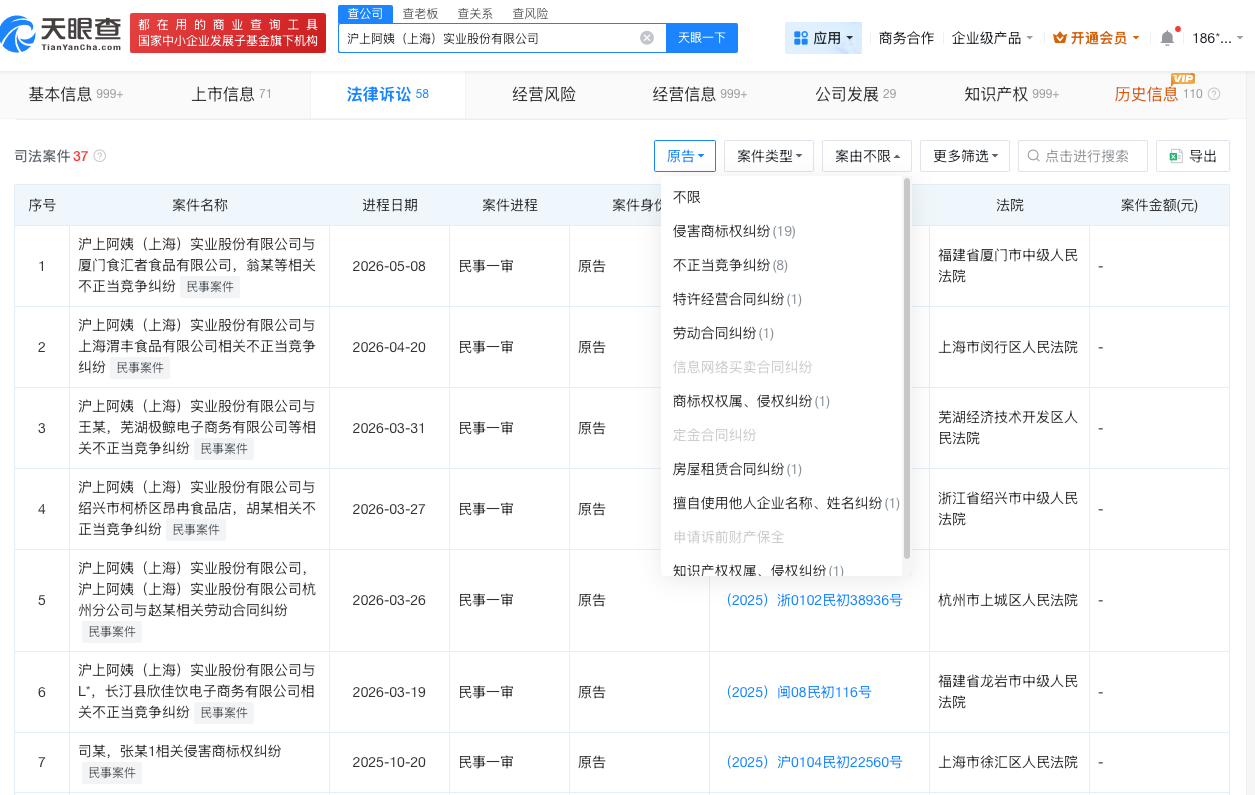The width and height of the screenshot is (1255, 795).
Task: Click the 上海市闵行区人民法院 court cell
Action: (1008, 347)
